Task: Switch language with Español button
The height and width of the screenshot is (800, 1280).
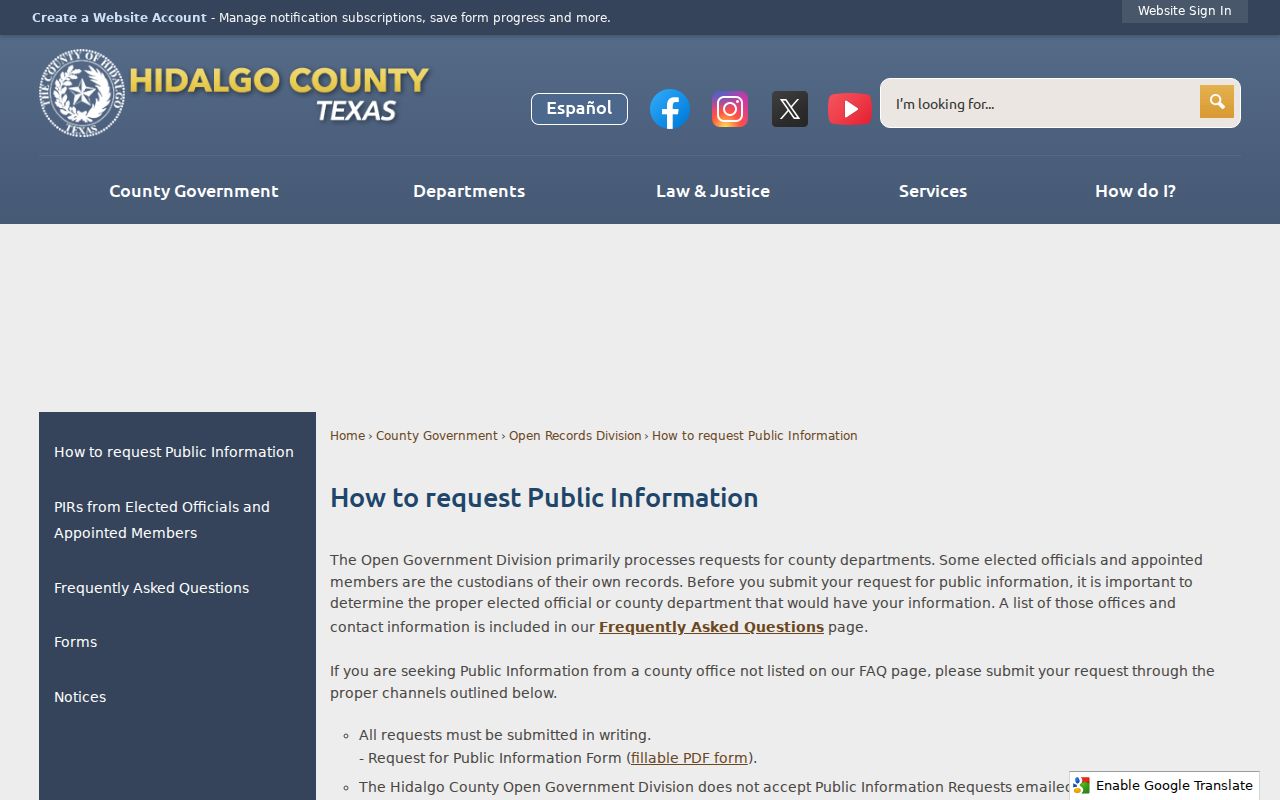Action: [x=579, y=109]
